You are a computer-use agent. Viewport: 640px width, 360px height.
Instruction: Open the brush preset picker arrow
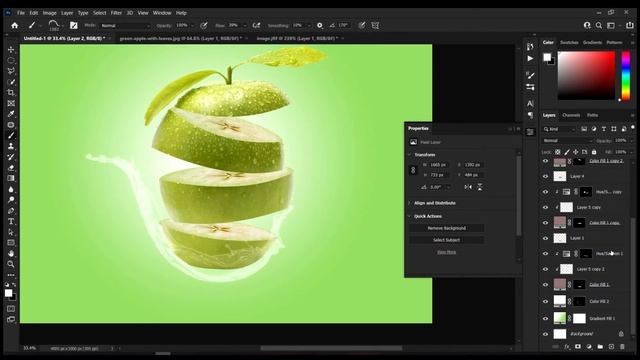[x=63, y=26]
